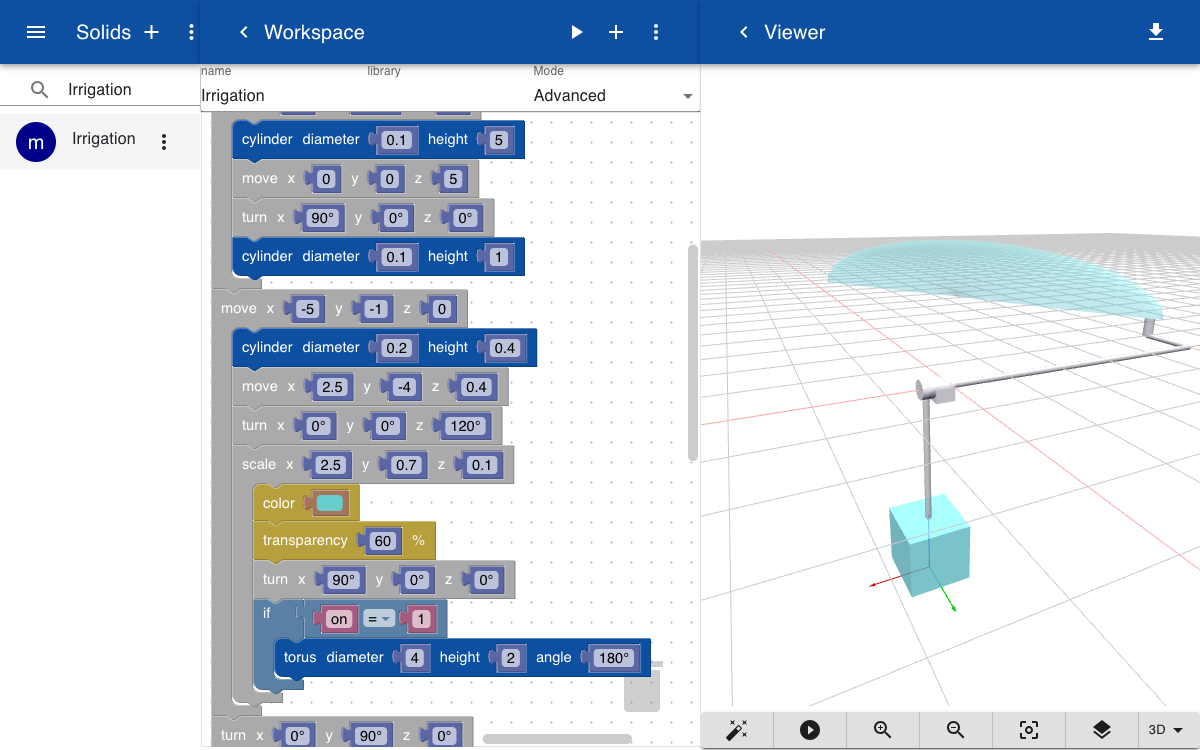Viewport: 1200px width, 750px height.
Task: Click the workspace trash can
Action: [x=642, y=686]
